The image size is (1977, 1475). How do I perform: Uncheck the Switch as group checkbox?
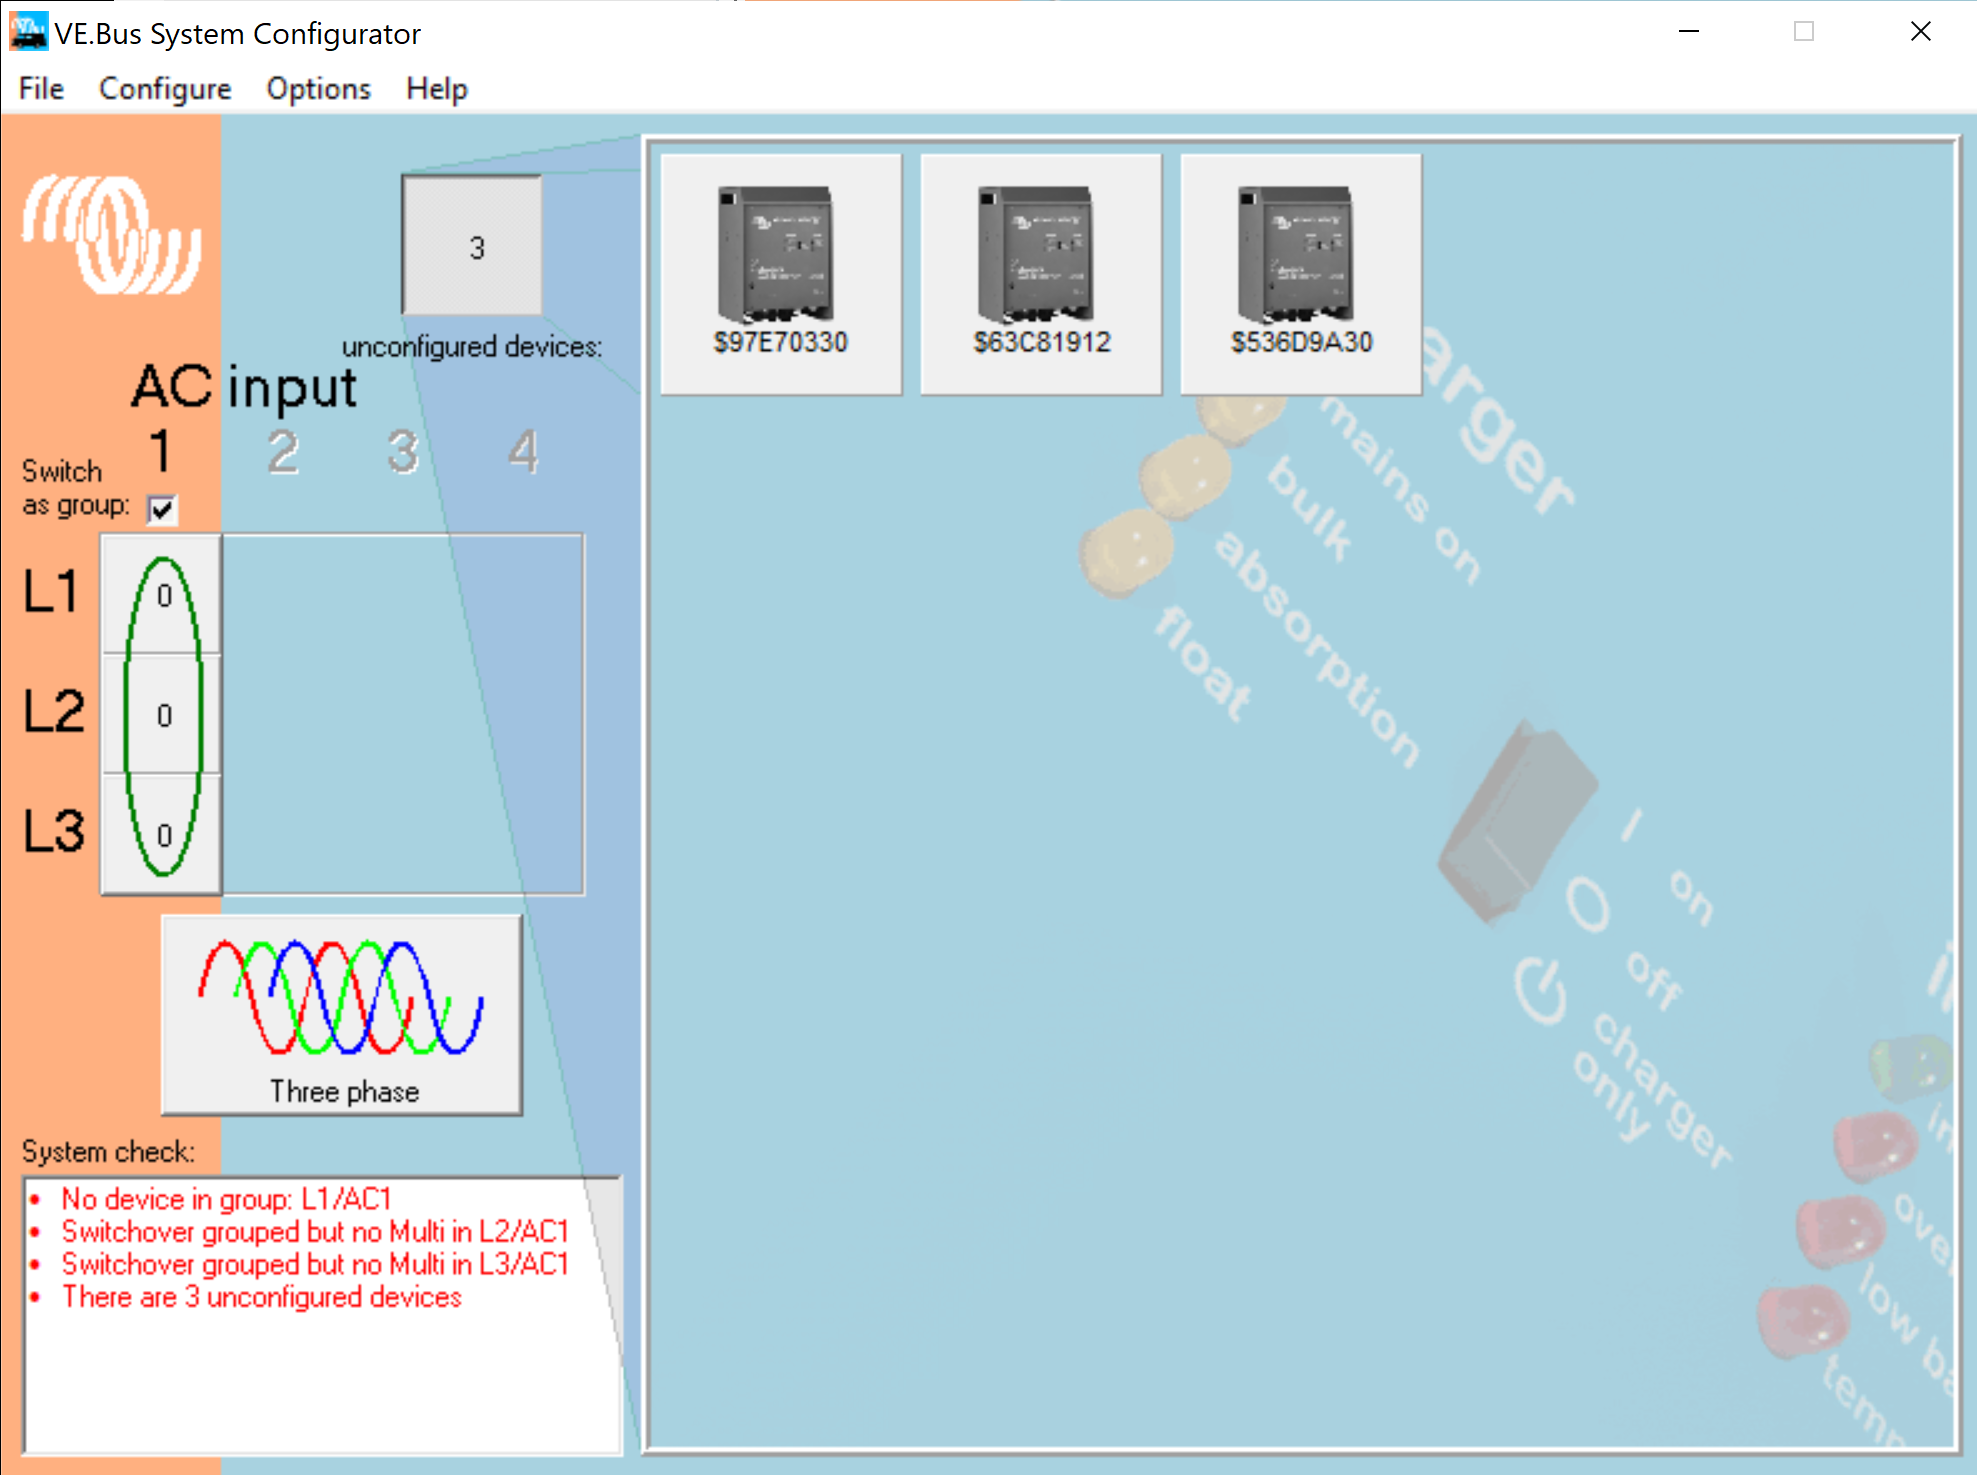click(x=162, y=509)
